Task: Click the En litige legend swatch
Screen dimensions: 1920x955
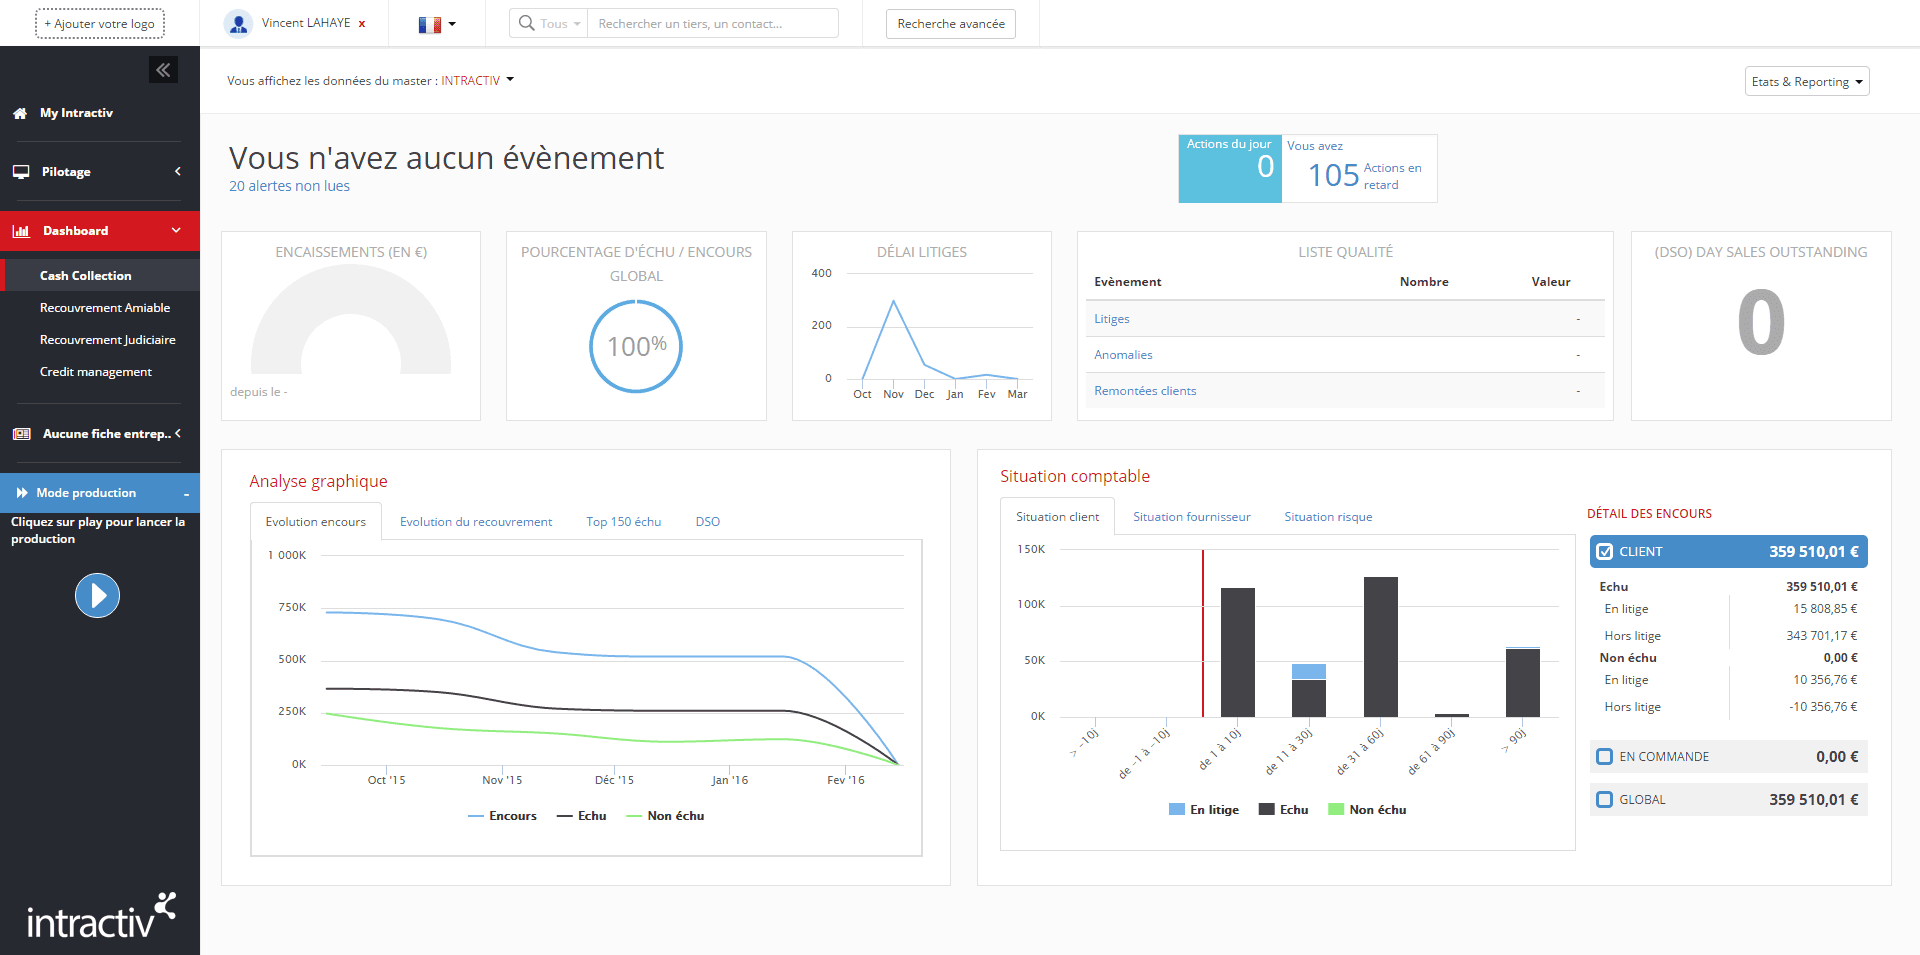Action: [1177, 810]
